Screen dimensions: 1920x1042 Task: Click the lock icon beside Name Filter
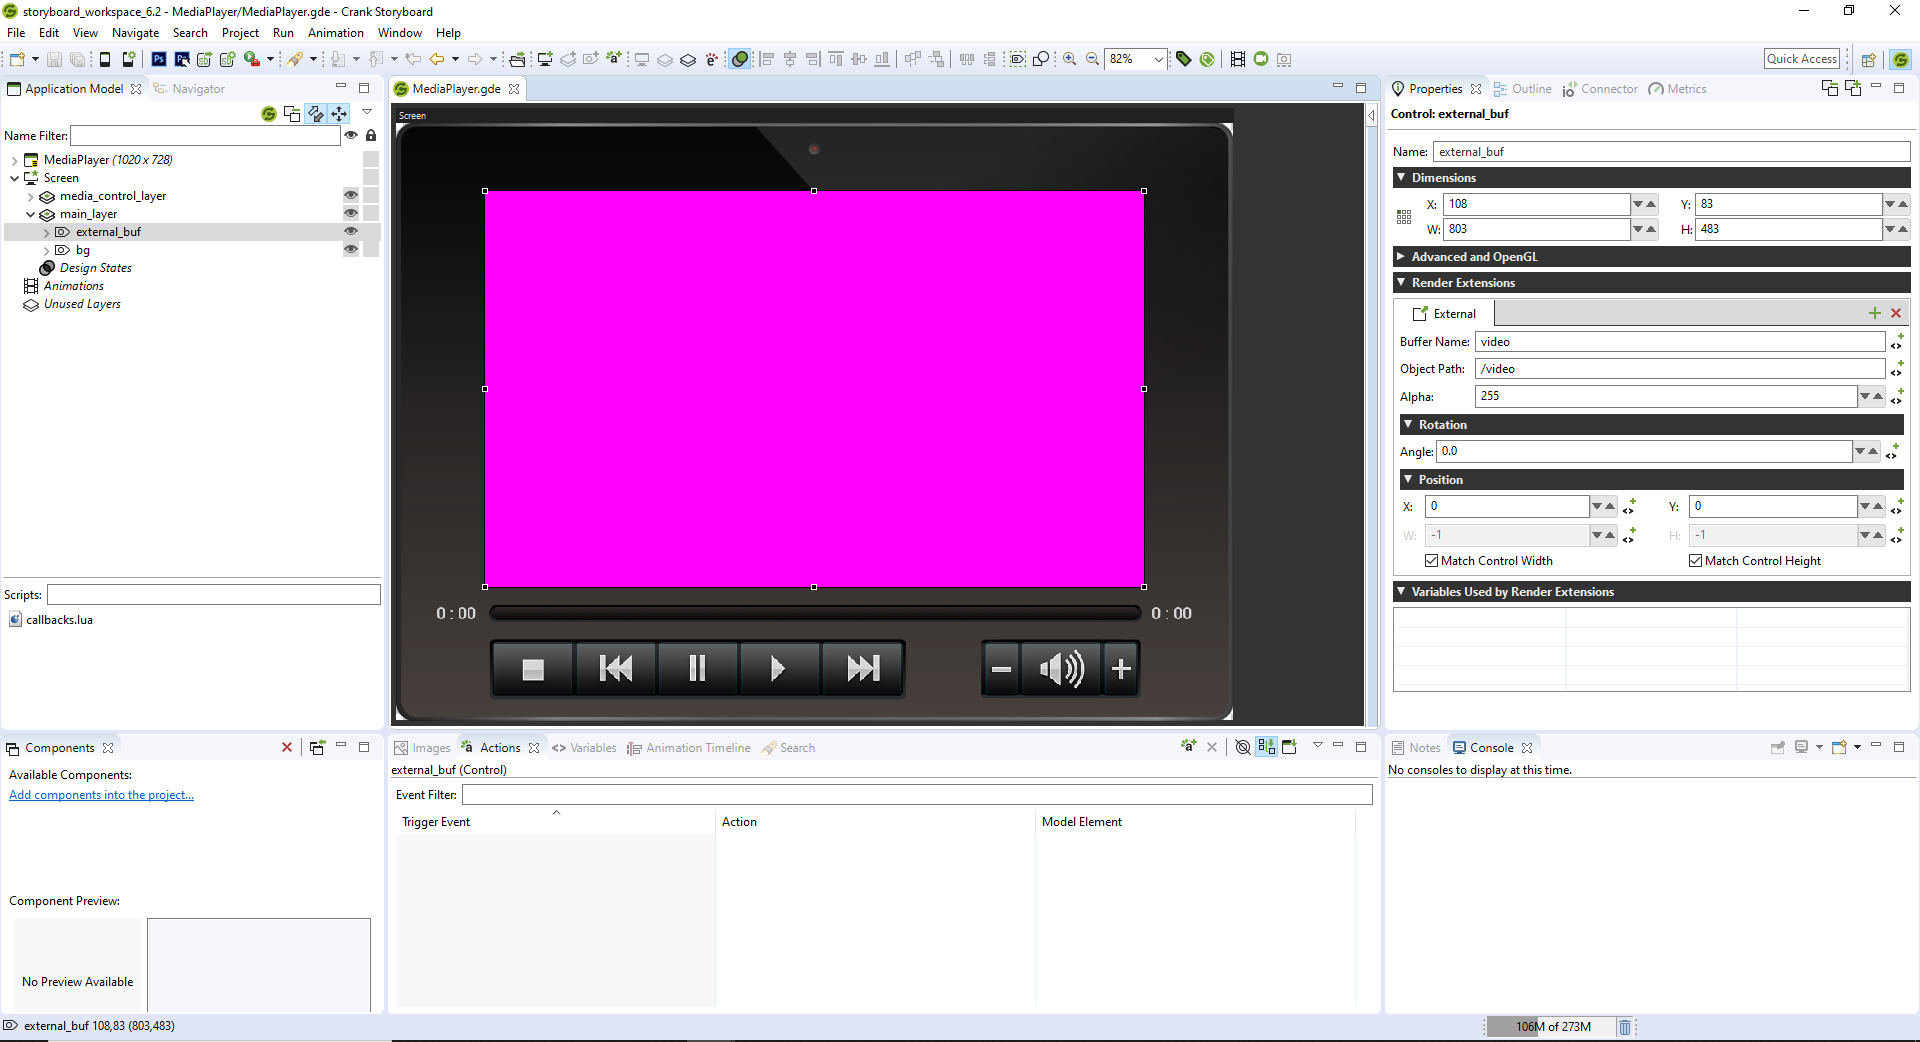[x=371, y=136]
